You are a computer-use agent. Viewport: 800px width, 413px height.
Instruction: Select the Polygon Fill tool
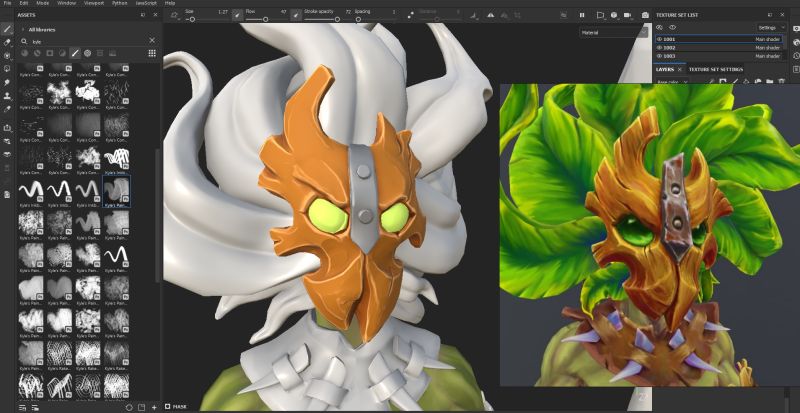click(x=7, y=68)
